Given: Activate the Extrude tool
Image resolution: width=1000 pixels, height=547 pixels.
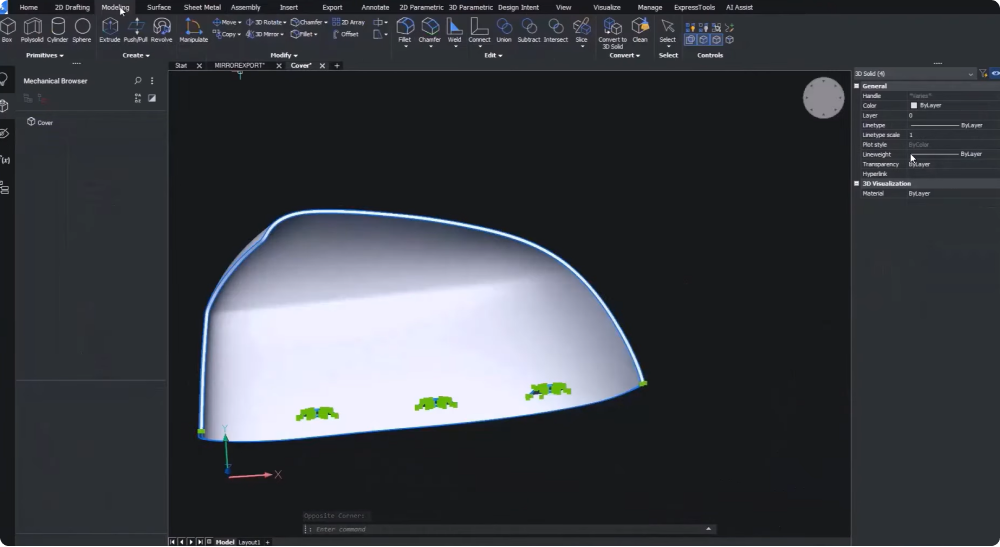Looking at the screenshot, I should [x=110, y=30].
